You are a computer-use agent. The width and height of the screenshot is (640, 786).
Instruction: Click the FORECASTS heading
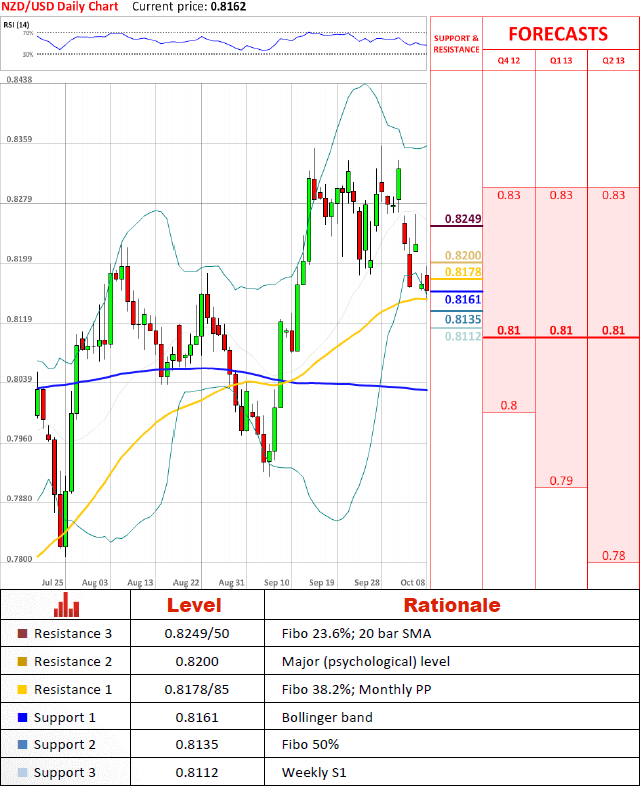(558, 34)
